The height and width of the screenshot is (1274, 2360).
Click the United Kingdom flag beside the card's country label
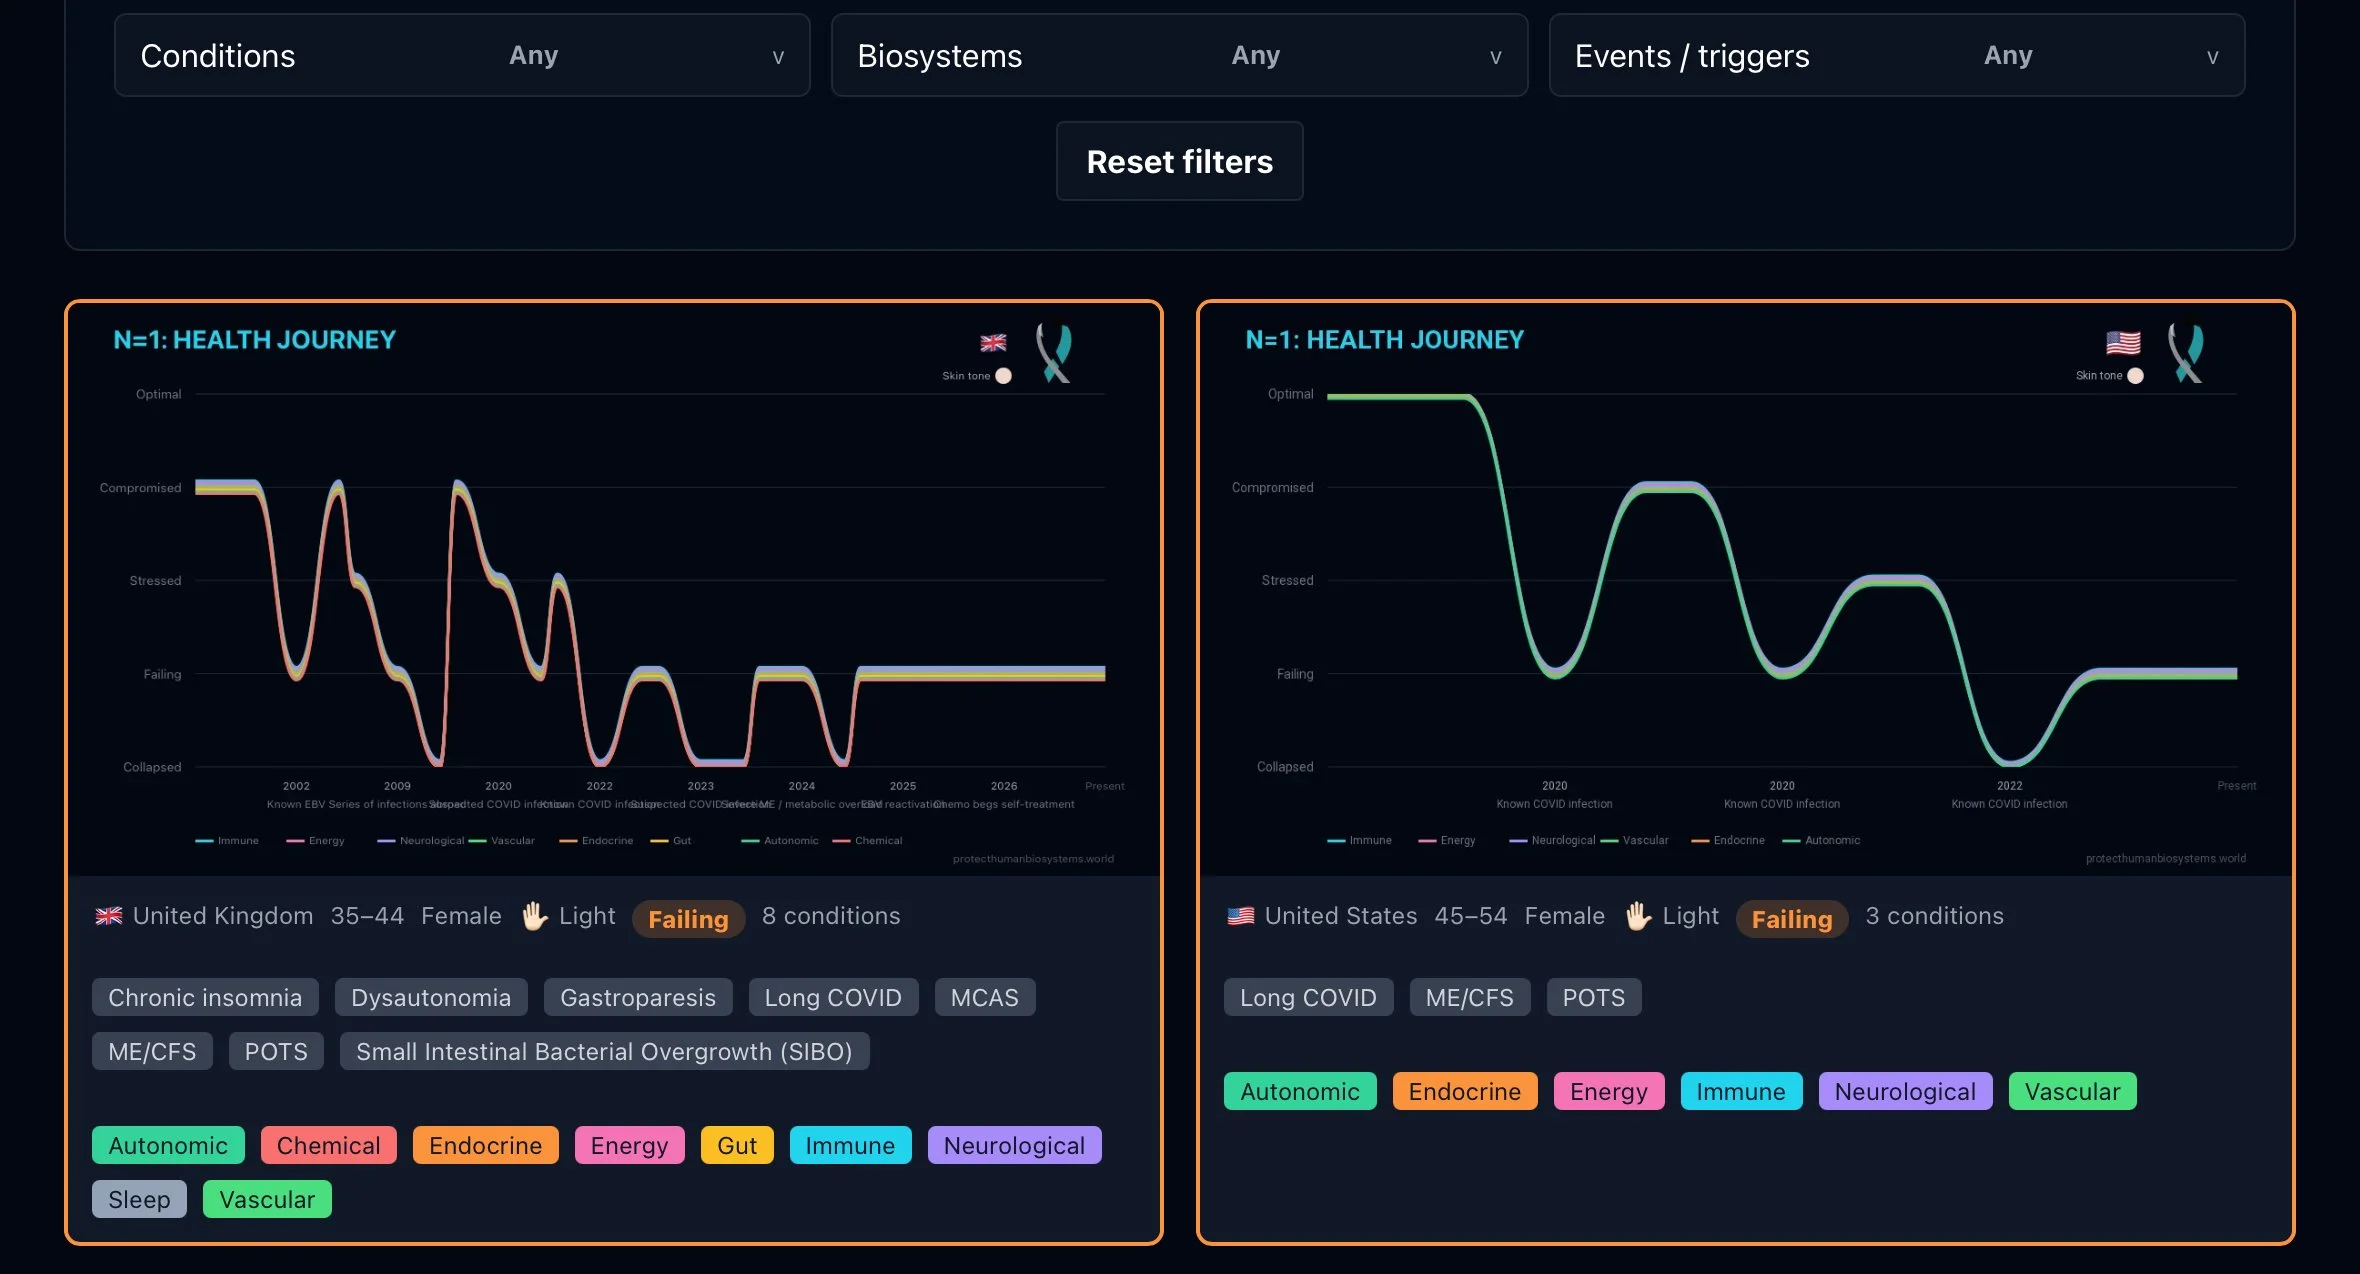click(108, 916)
